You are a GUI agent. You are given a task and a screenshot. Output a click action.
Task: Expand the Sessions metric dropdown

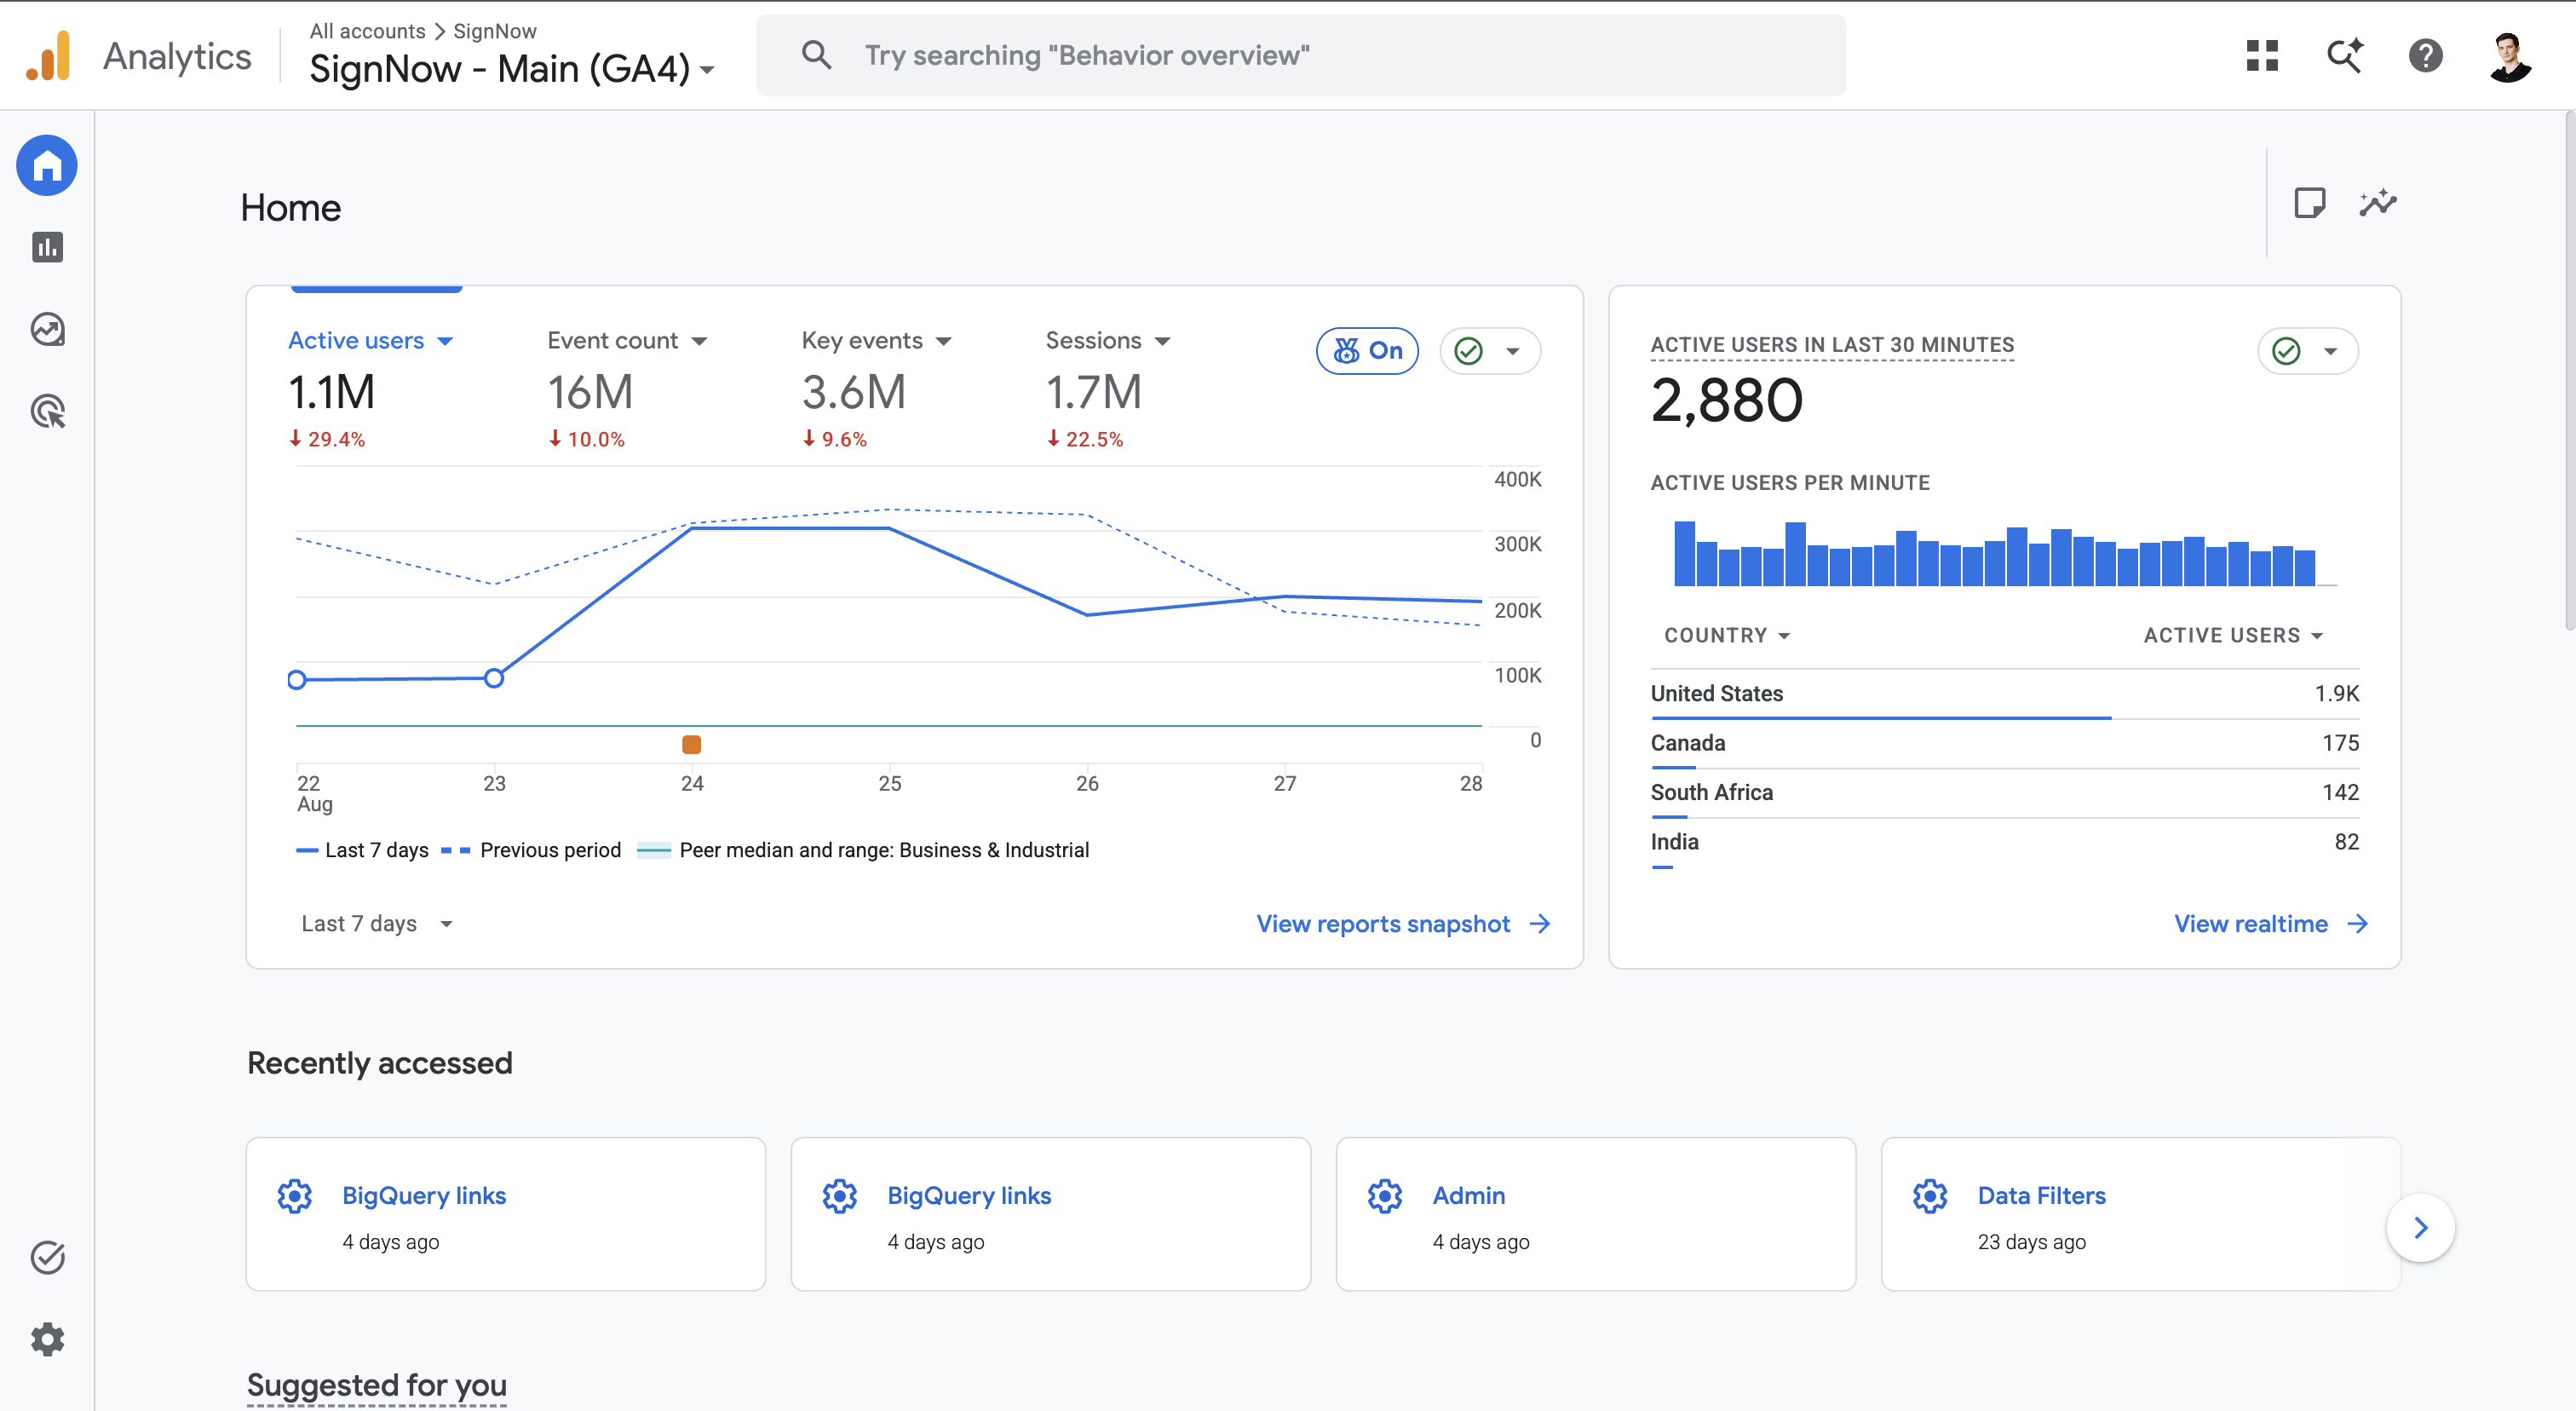point(1108,341)
